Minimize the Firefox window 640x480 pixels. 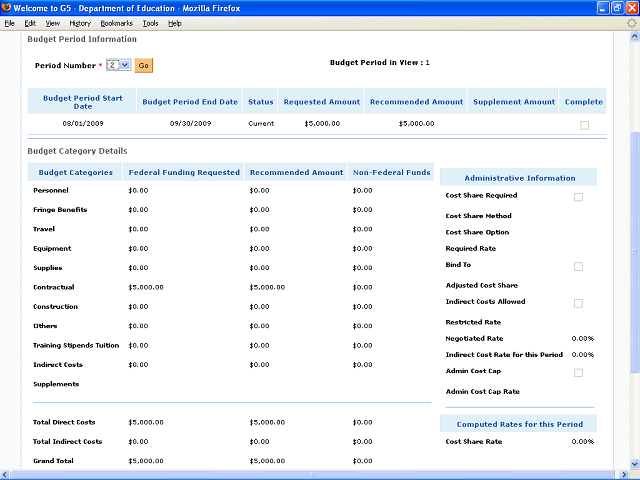602,8
